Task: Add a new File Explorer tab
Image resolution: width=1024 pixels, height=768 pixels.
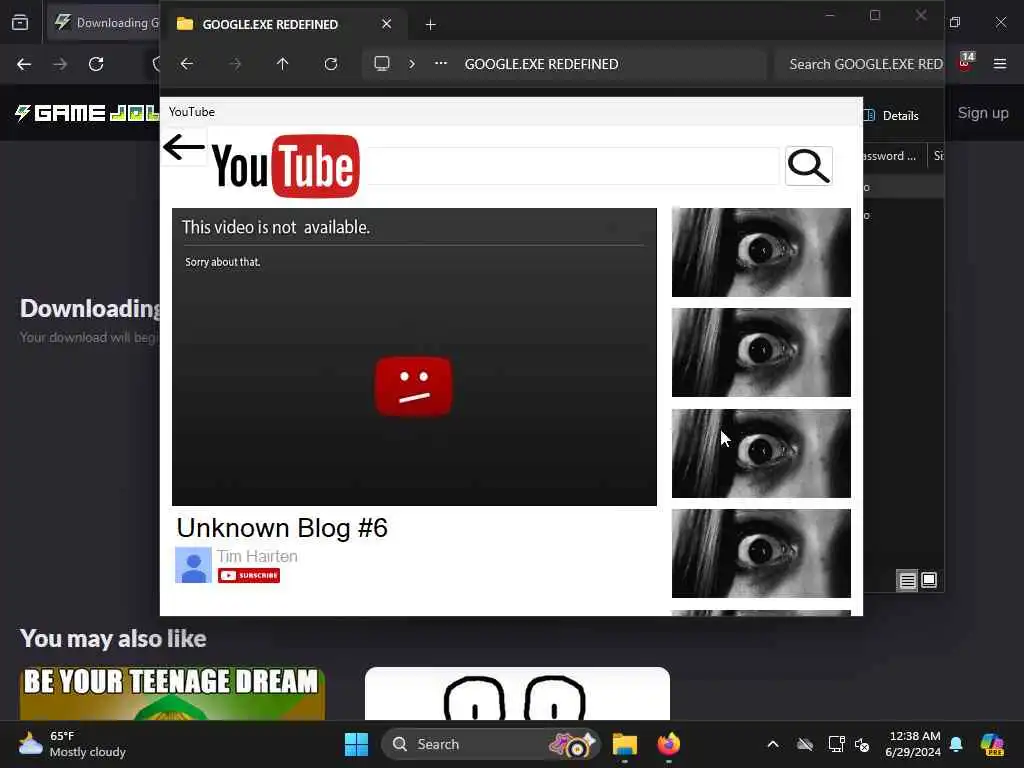Action: tap(430, 24)
